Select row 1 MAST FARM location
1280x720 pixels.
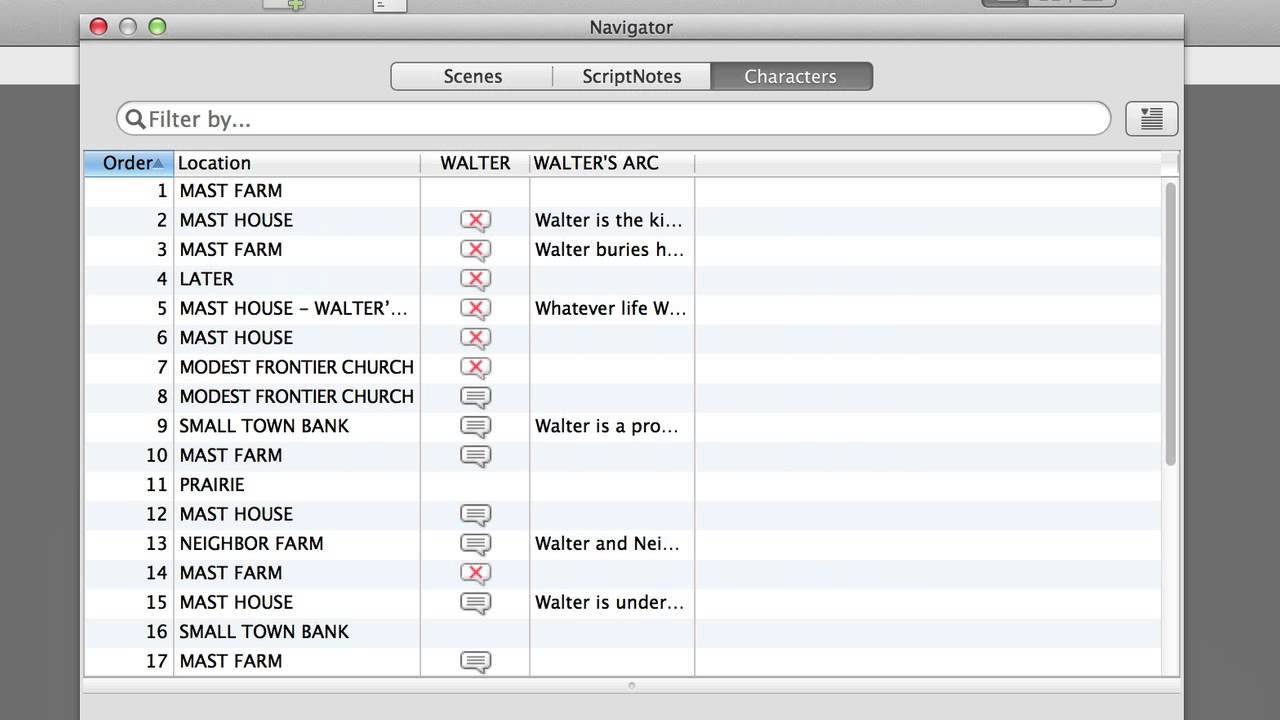231,191
